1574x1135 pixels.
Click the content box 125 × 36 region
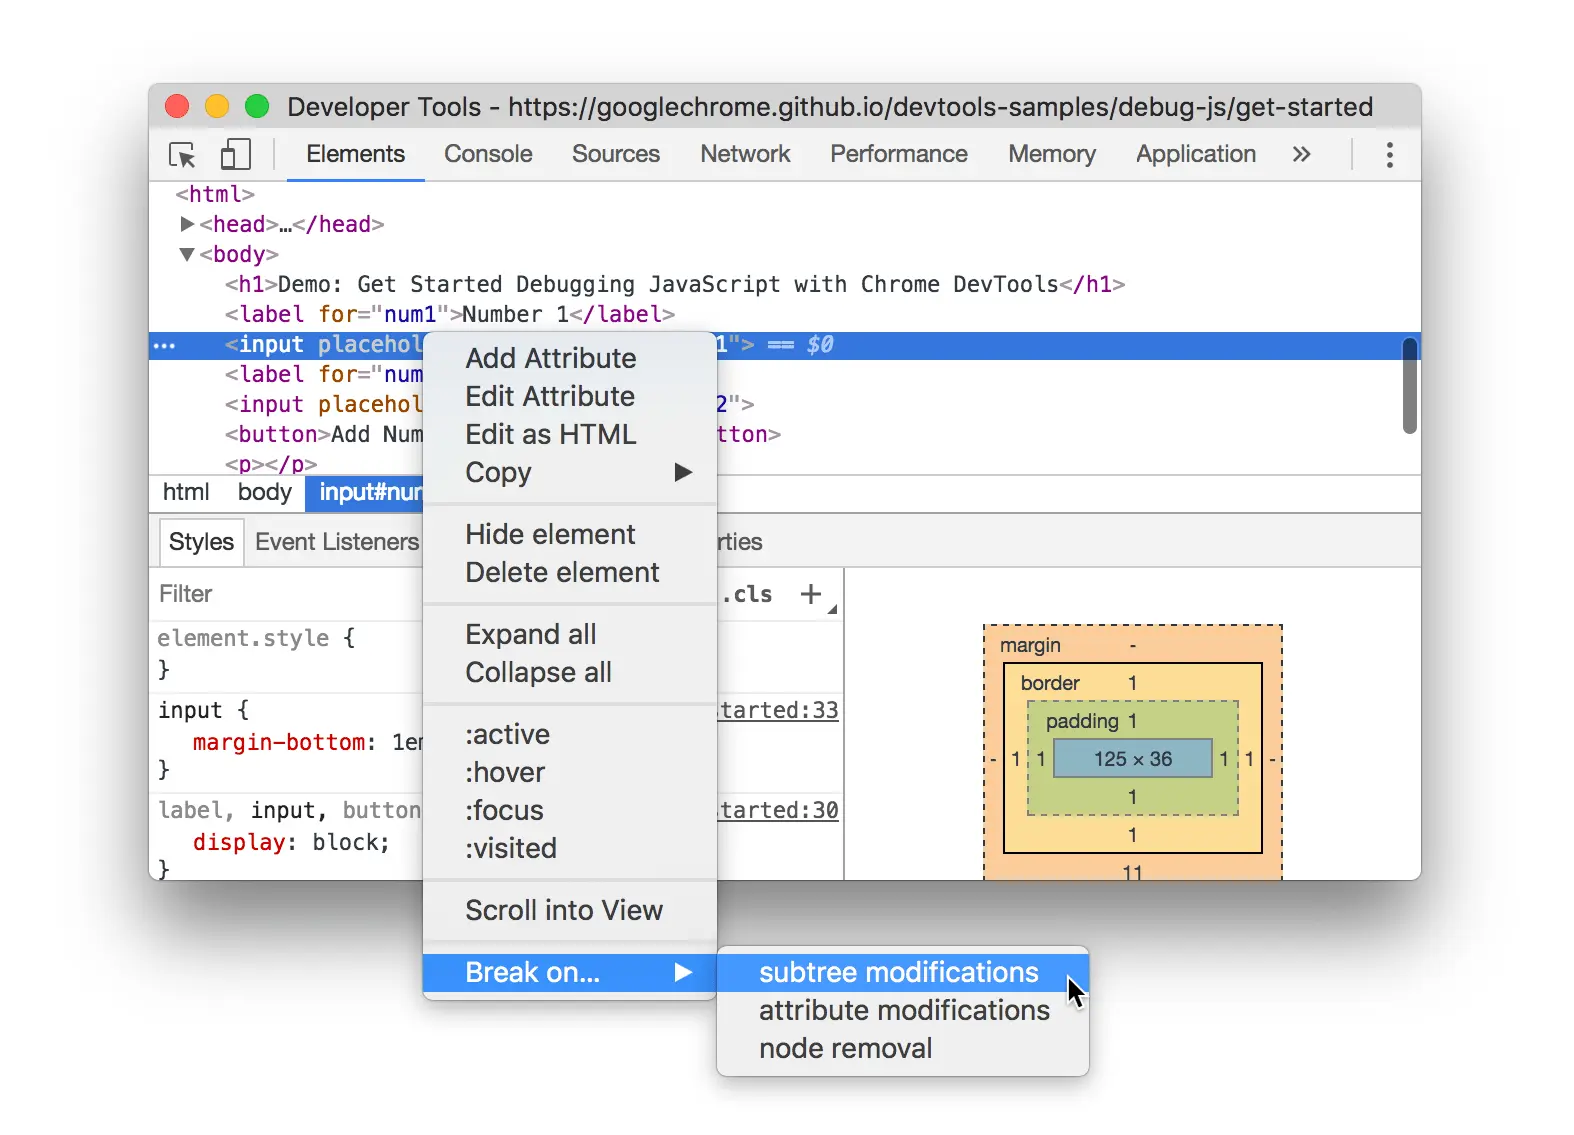click(1133, 759)
